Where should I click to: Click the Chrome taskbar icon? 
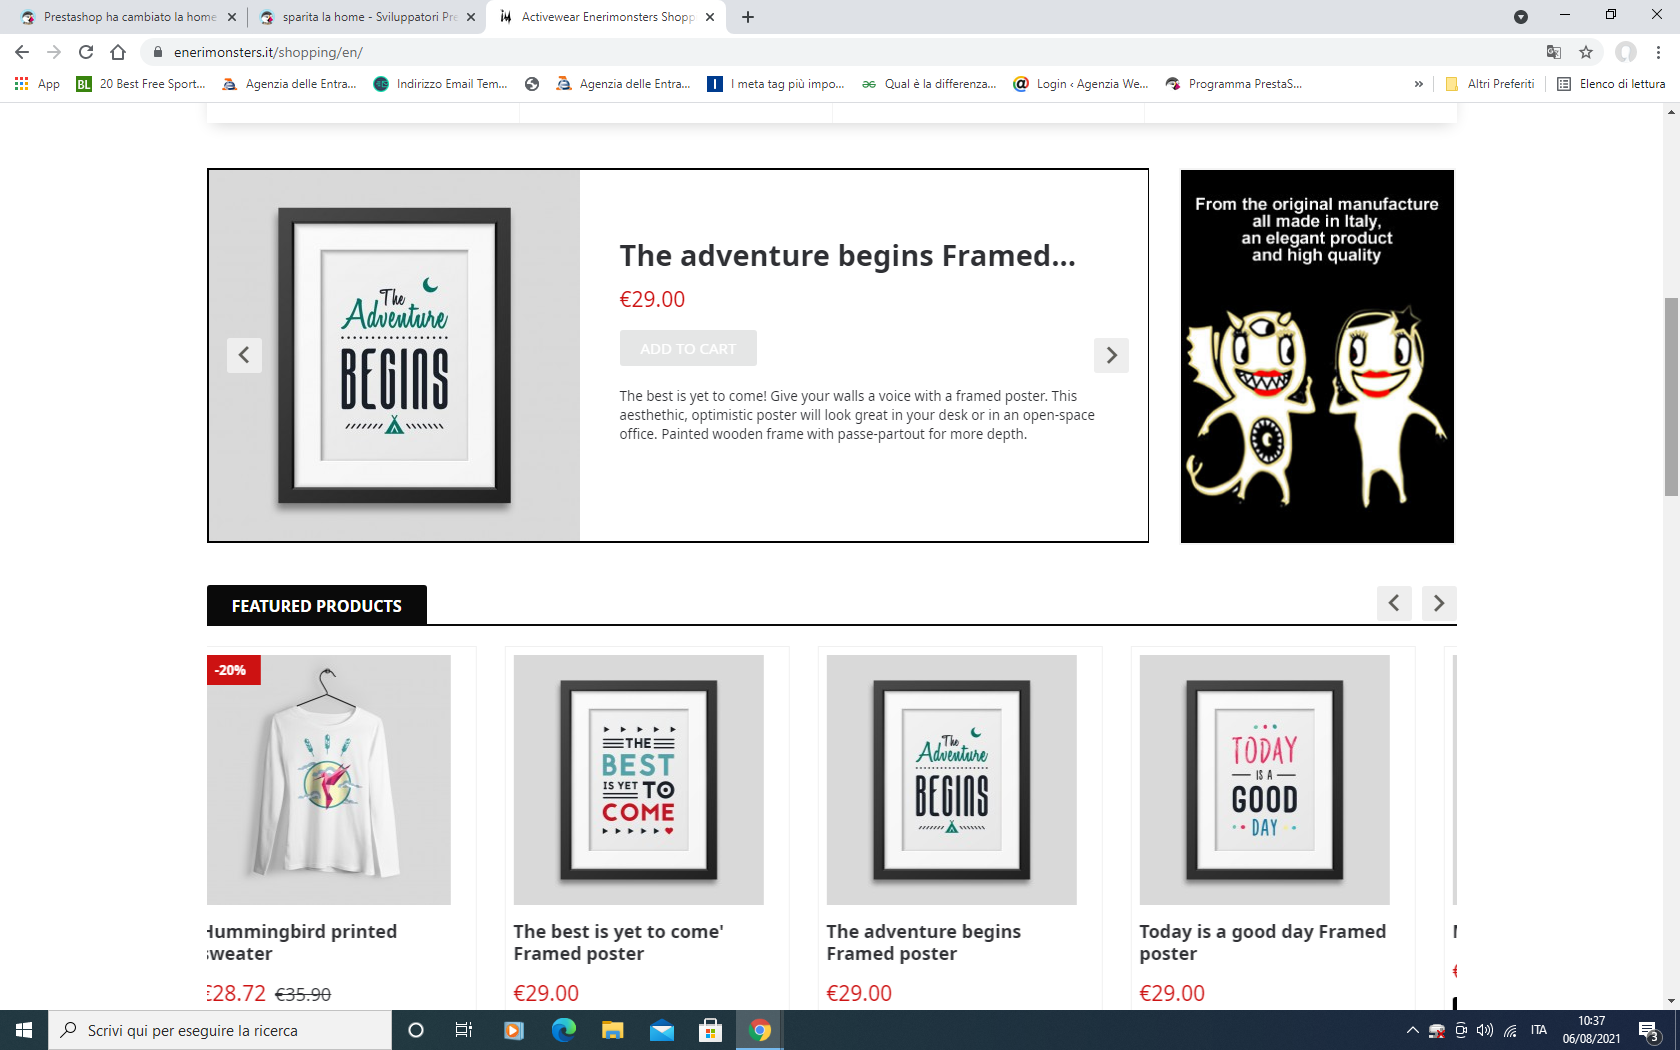click(x=760, y=1030)
